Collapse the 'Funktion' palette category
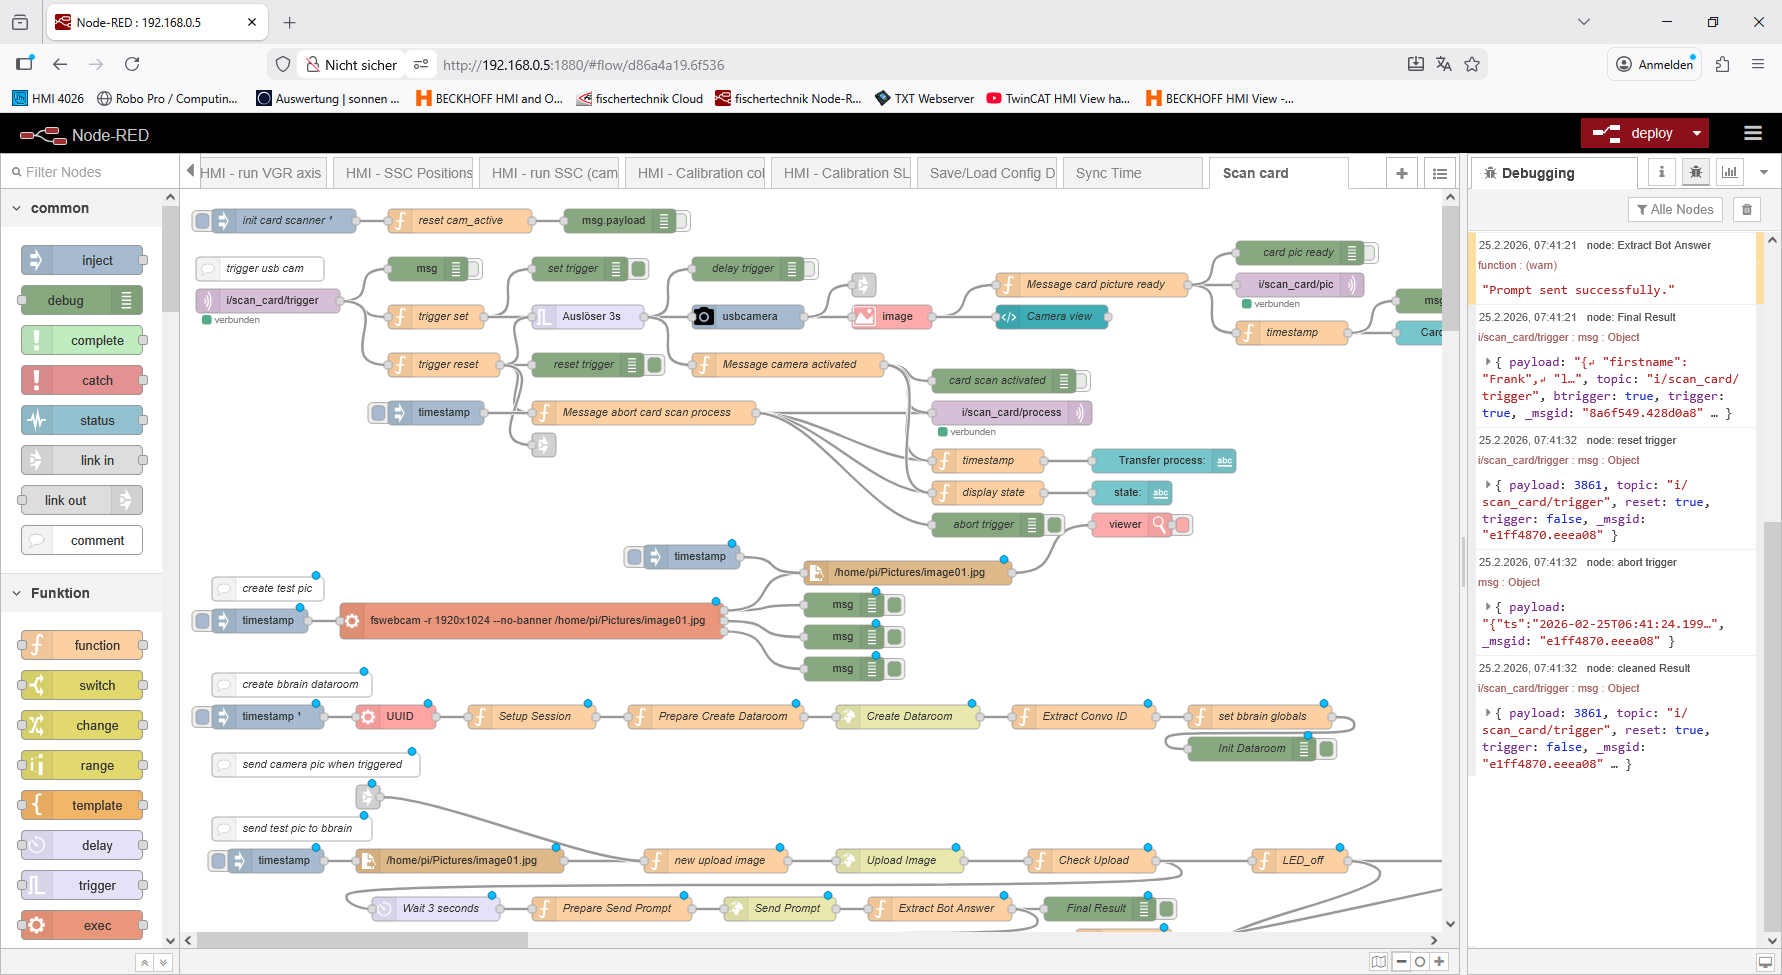Screen dimensions: 1782x975 (17, 593)
